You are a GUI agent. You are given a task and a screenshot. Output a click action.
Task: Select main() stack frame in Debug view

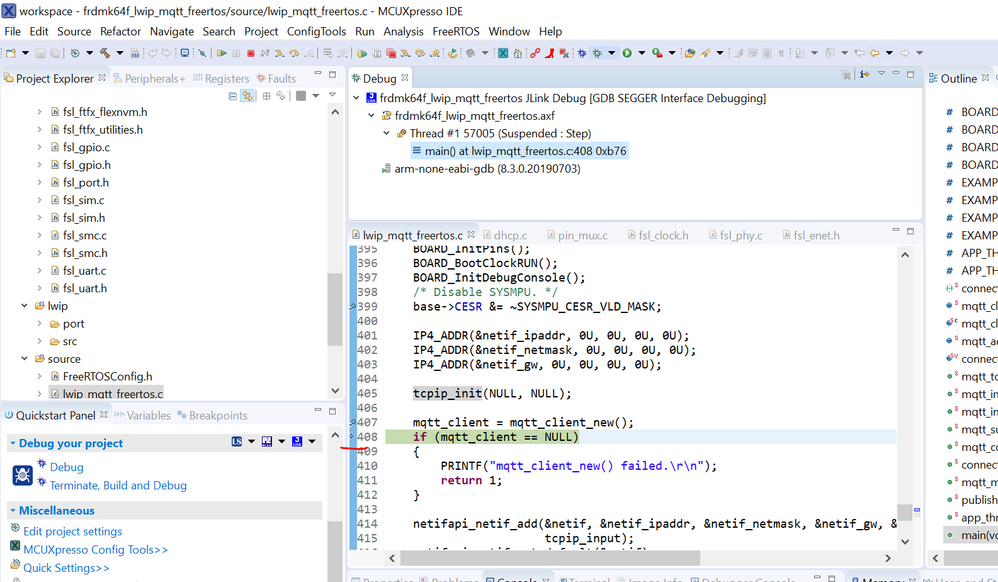(x=519, y=151)
